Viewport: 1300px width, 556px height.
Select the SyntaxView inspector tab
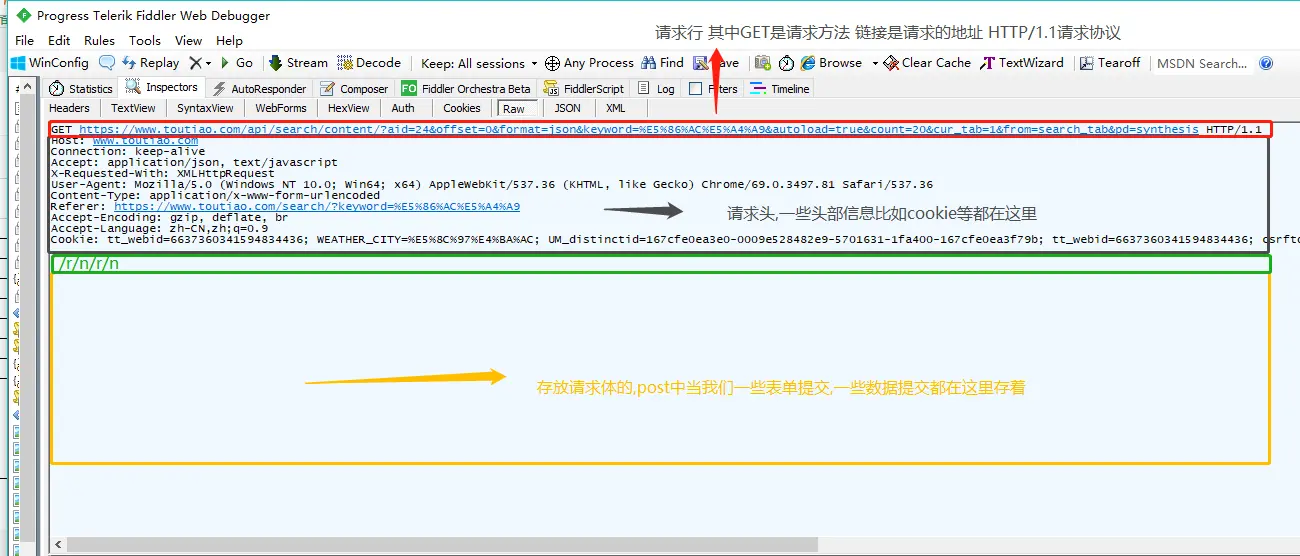(205, 108)
